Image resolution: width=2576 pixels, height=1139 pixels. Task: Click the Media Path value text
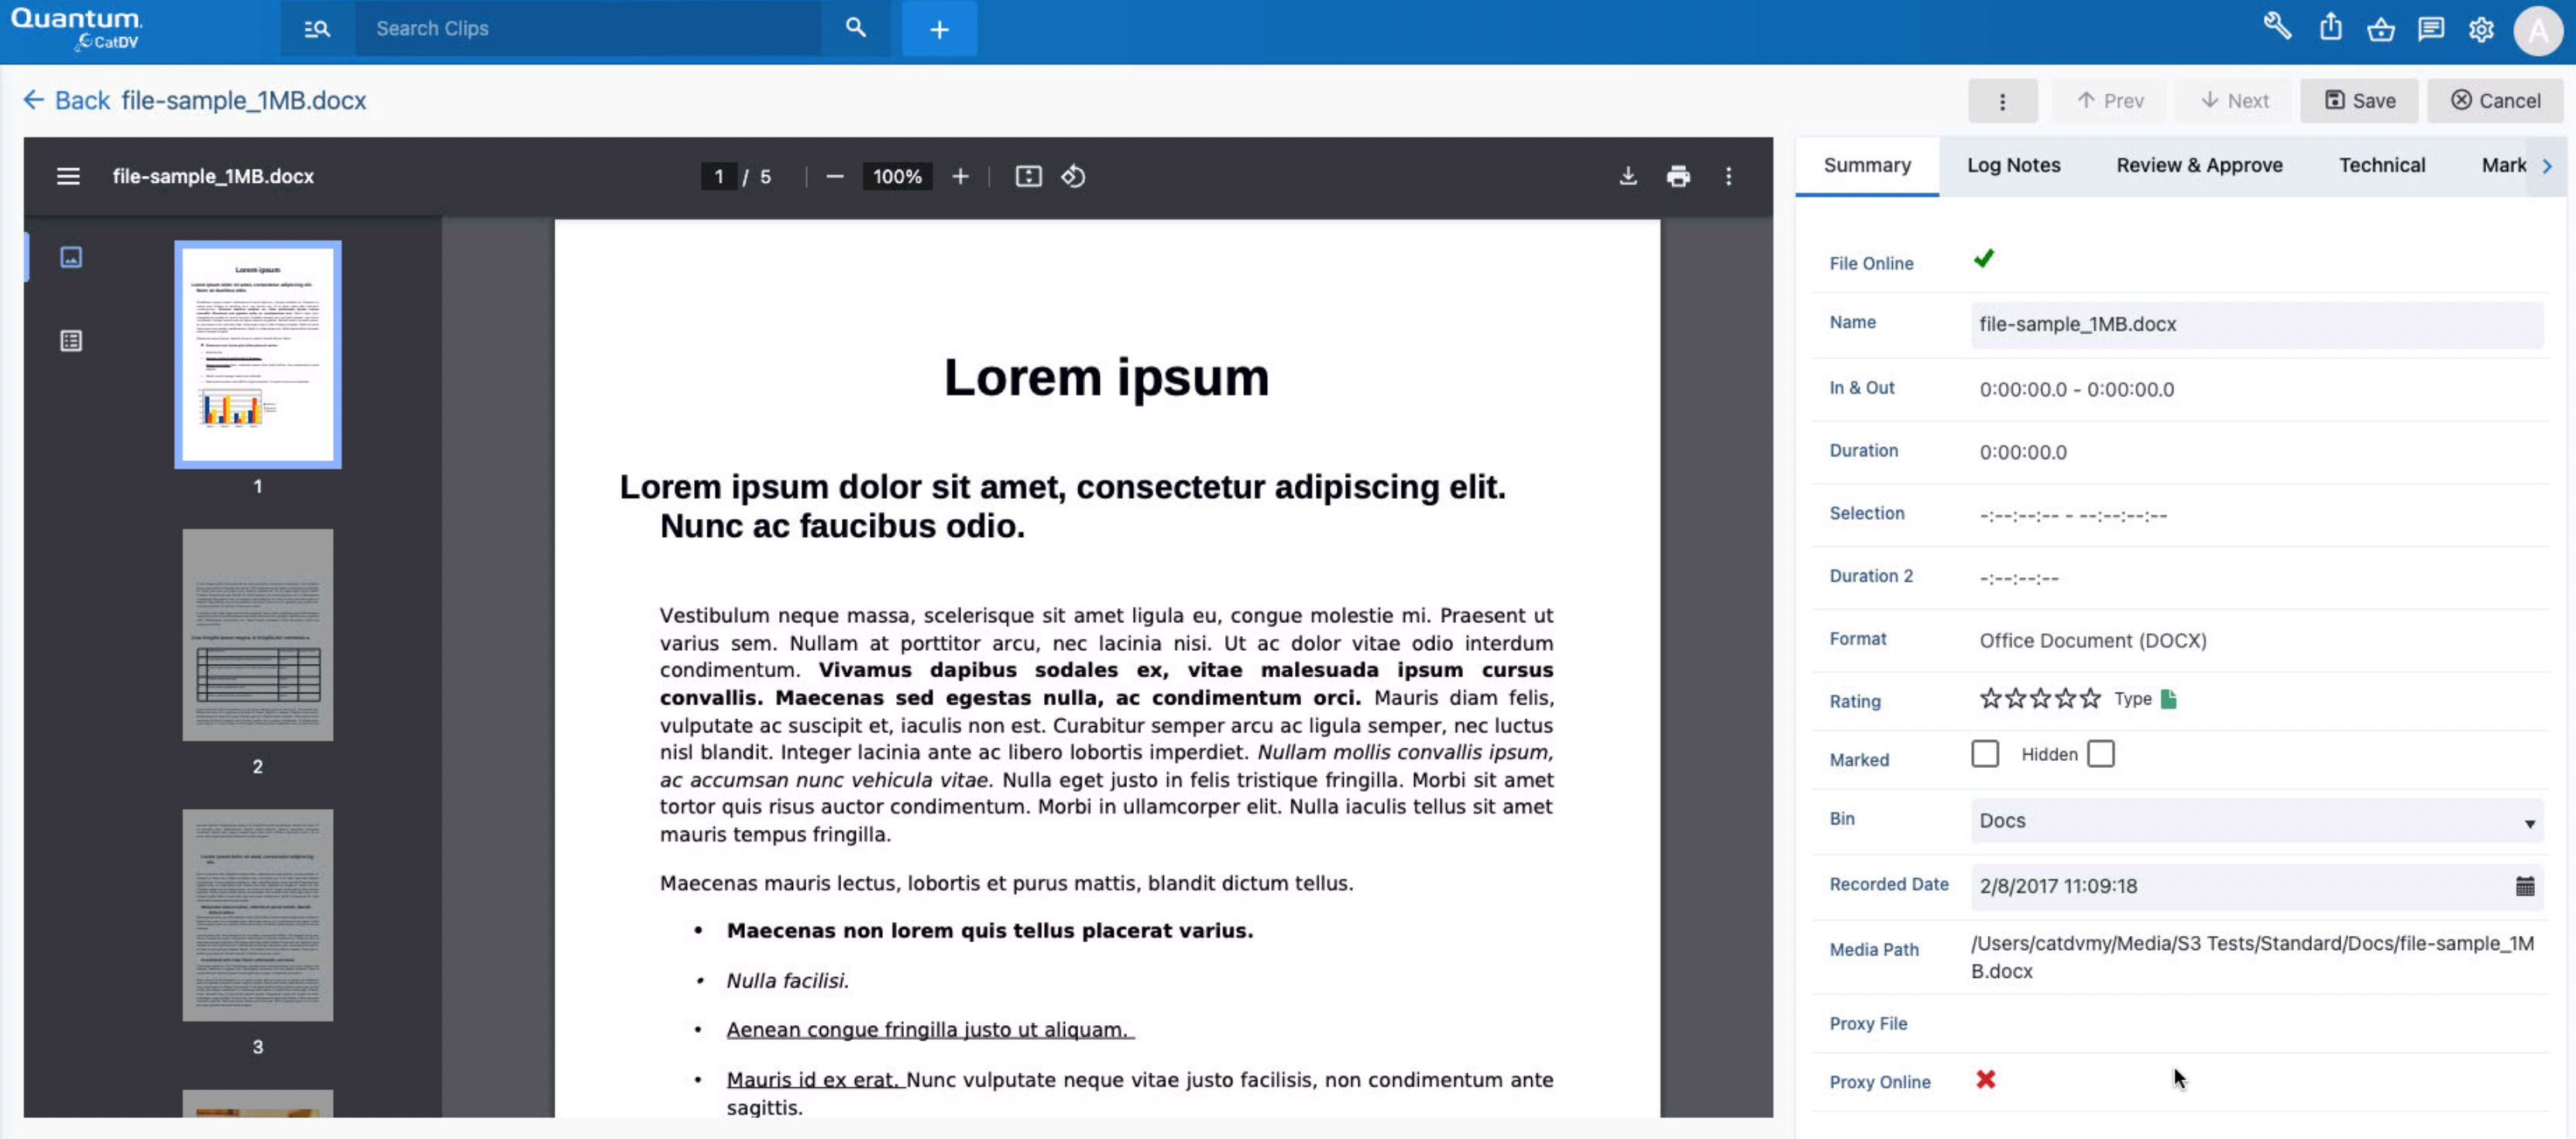(2252, 957)
